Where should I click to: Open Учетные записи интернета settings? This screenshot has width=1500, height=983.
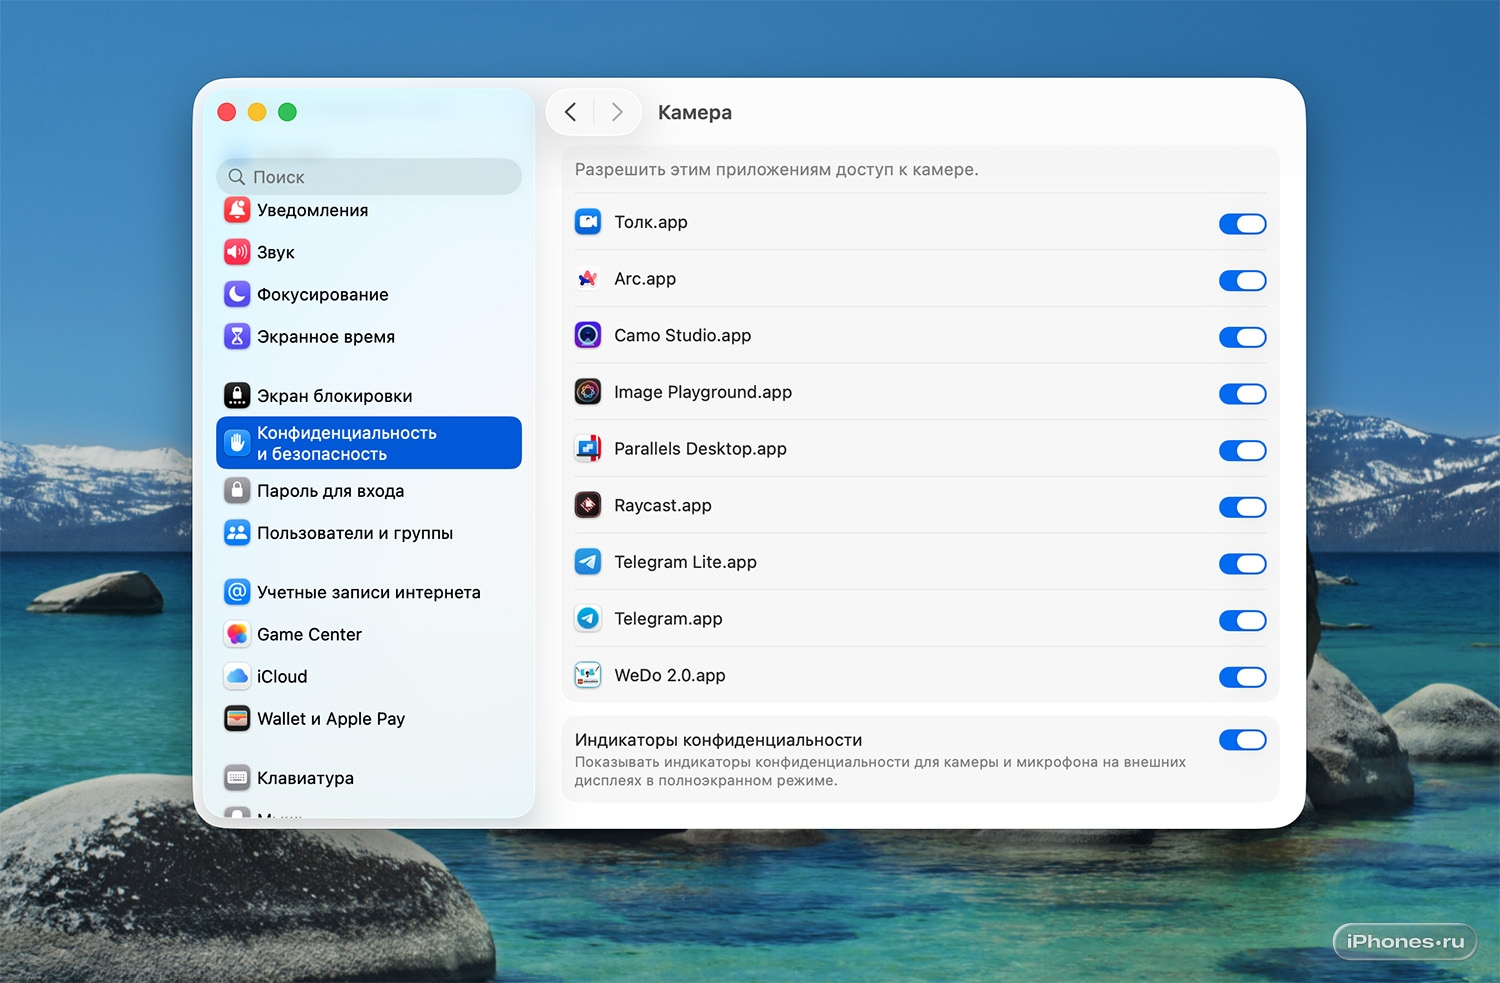coord(369,592)
